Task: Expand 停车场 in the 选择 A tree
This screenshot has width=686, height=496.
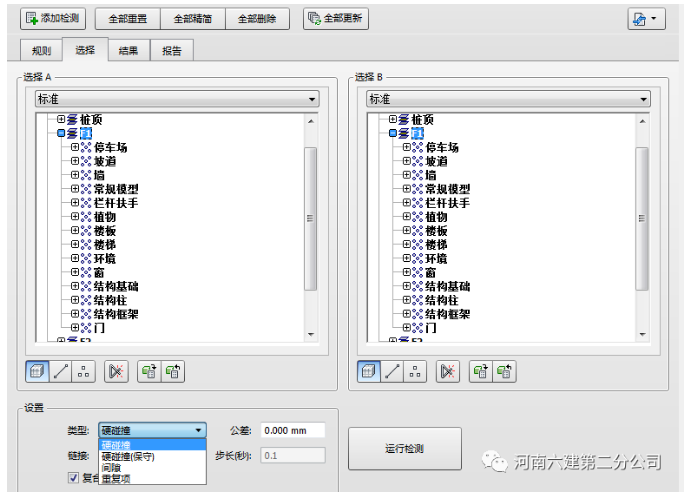Action: [x=75, y=147]
